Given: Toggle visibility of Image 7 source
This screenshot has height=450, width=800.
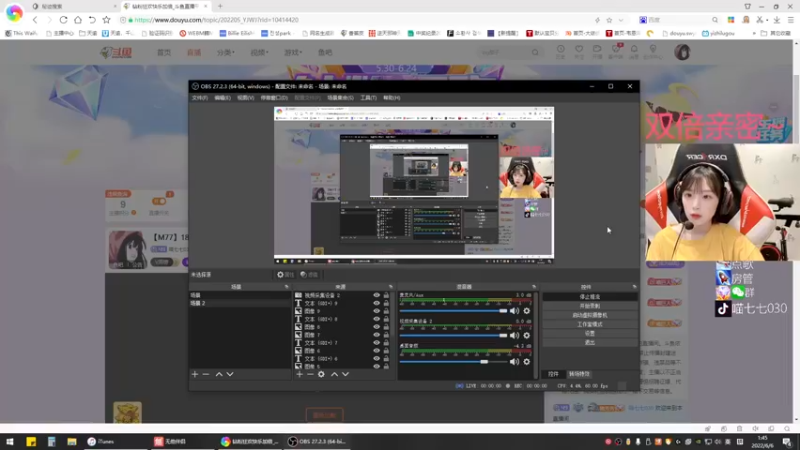Looking at the screenshot, I should pyautogui.click(x=377, y=335).
